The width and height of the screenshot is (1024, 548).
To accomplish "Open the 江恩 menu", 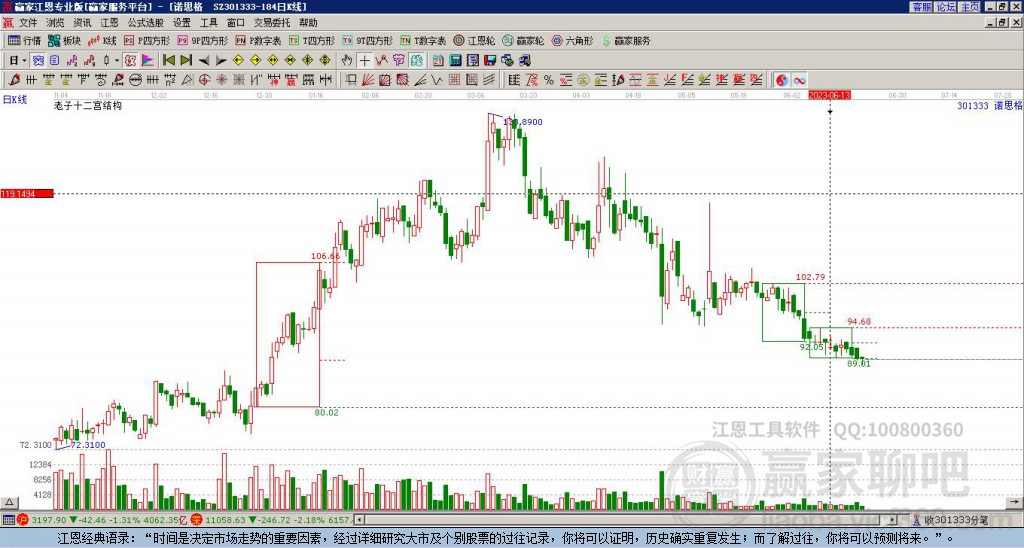I will 109,23.
